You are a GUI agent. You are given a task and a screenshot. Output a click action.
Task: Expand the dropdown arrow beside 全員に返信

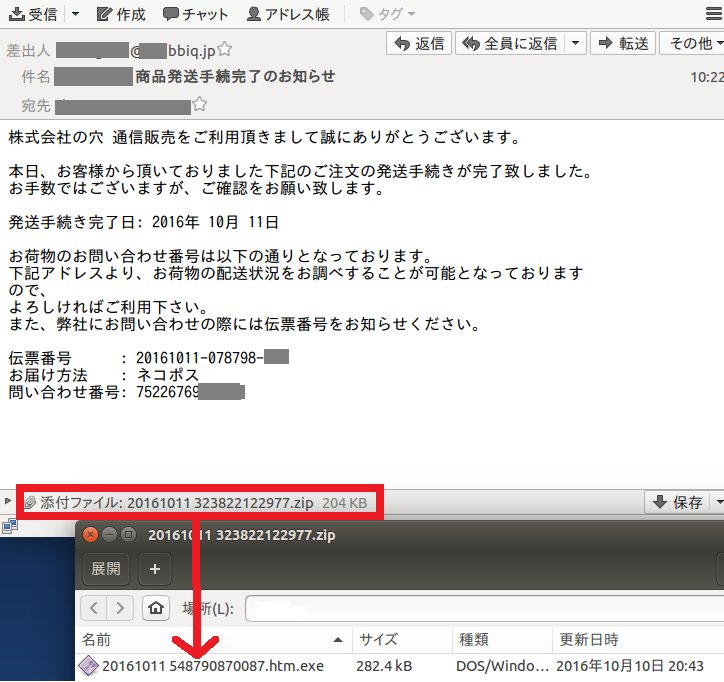click(575, 43)
